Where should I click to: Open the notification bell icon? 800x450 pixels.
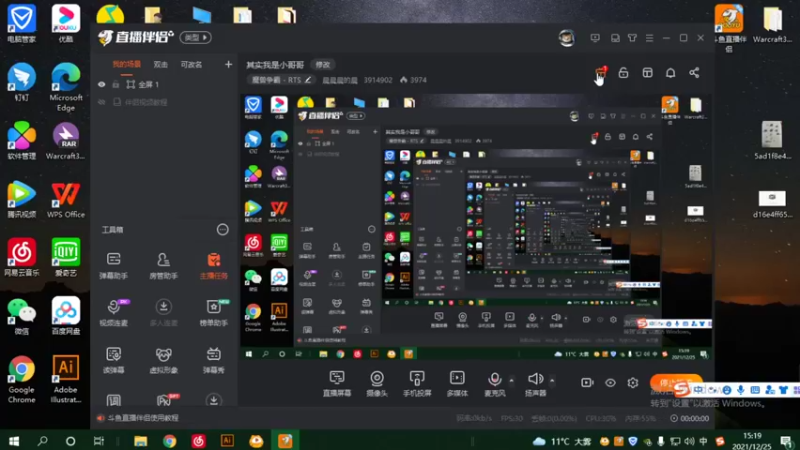point(670,73)
